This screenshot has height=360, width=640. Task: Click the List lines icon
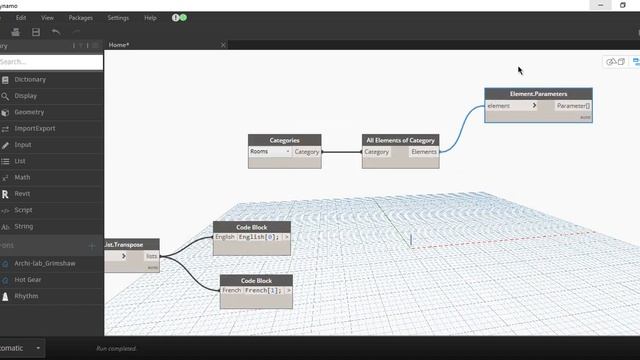point(5,162)
